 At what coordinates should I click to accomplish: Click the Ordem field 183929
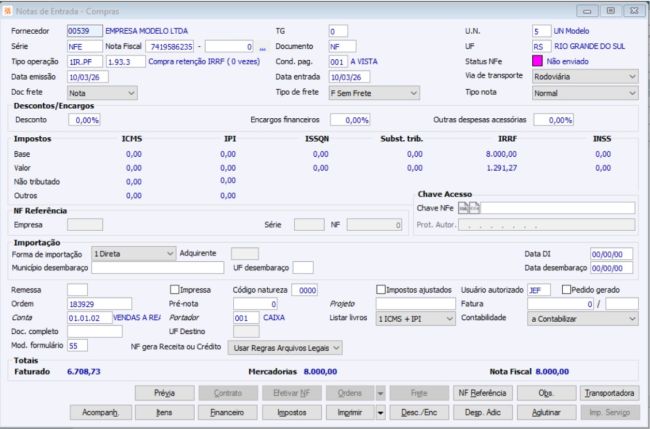99,304
